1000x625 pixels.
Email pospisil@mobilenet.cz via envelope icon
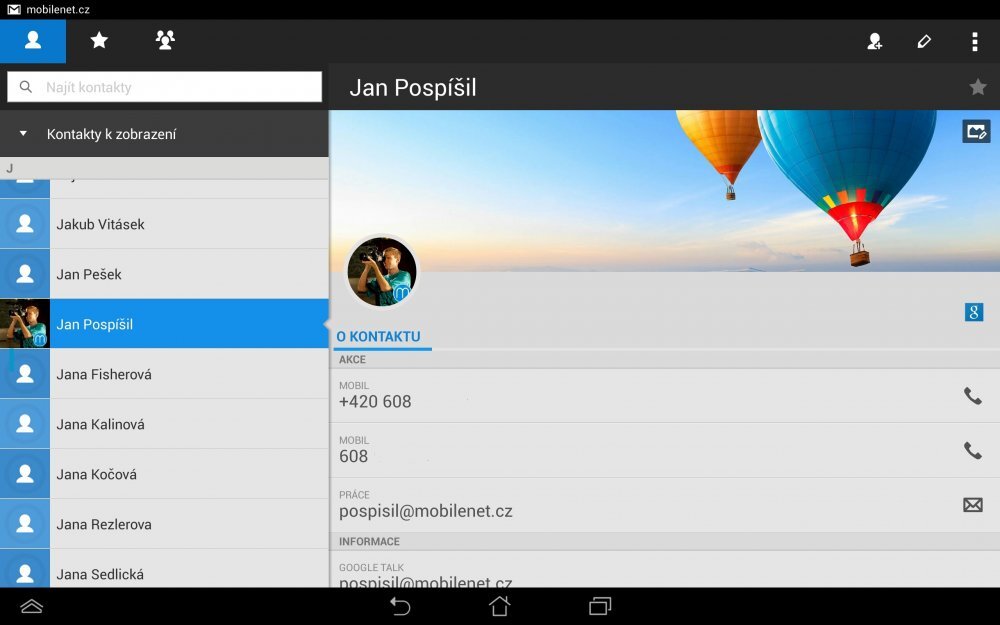[x=973, y=505]
